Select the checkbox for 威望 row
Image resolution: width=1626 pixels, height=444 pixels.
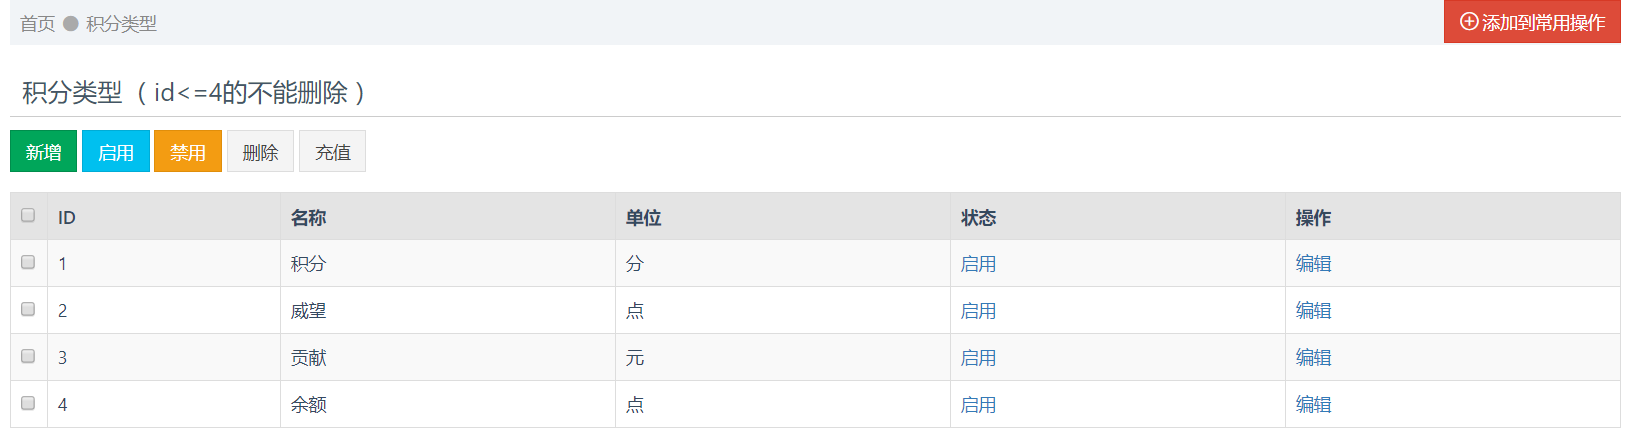pos(28,309)
